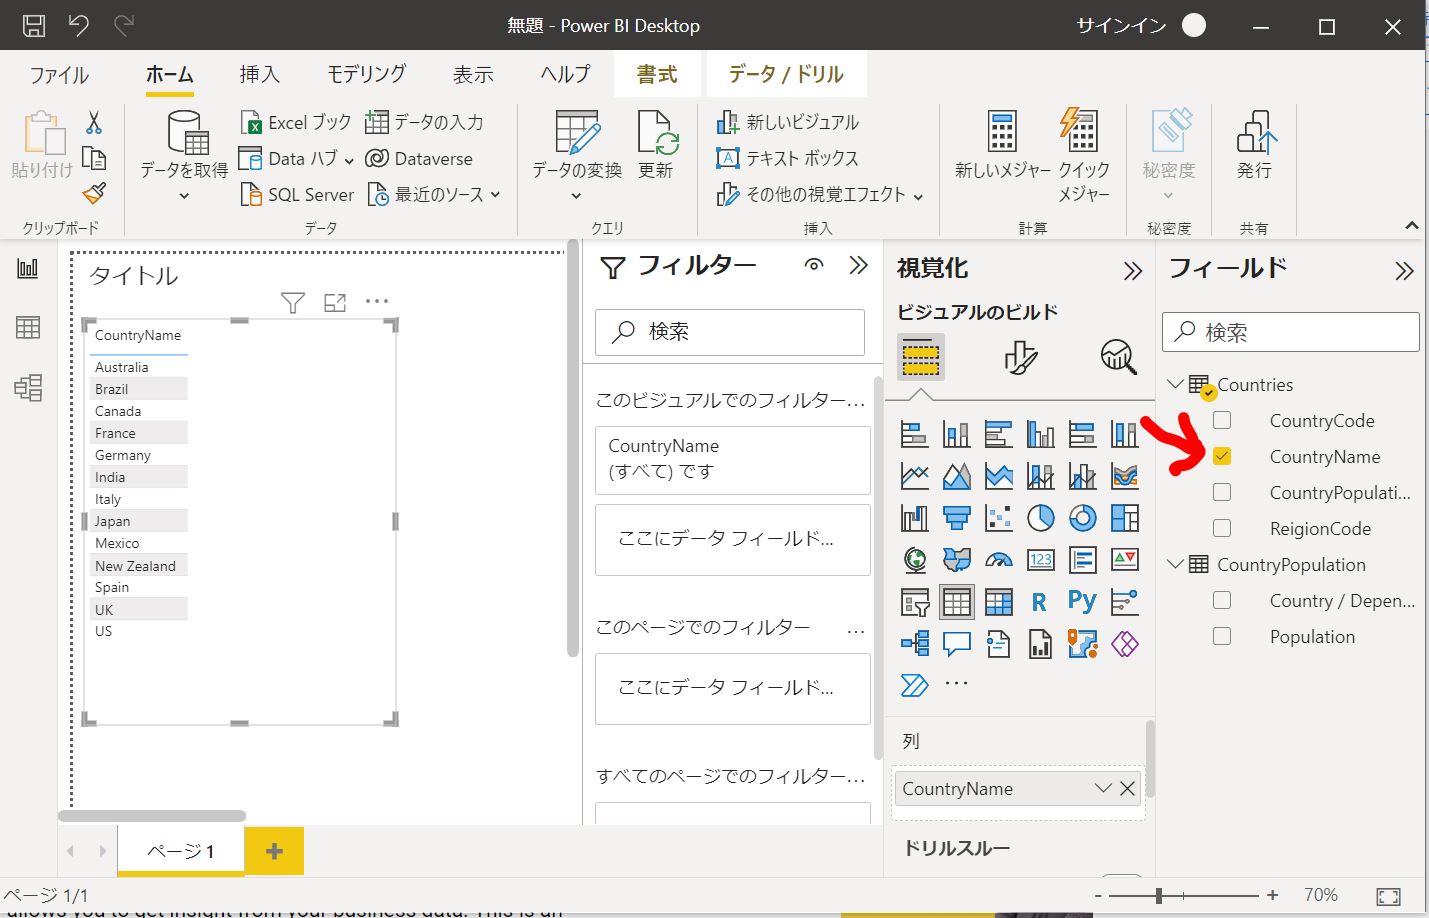
Task: Switch to the 挿入 ribbon tab
Action: click(x=260, y=75)
